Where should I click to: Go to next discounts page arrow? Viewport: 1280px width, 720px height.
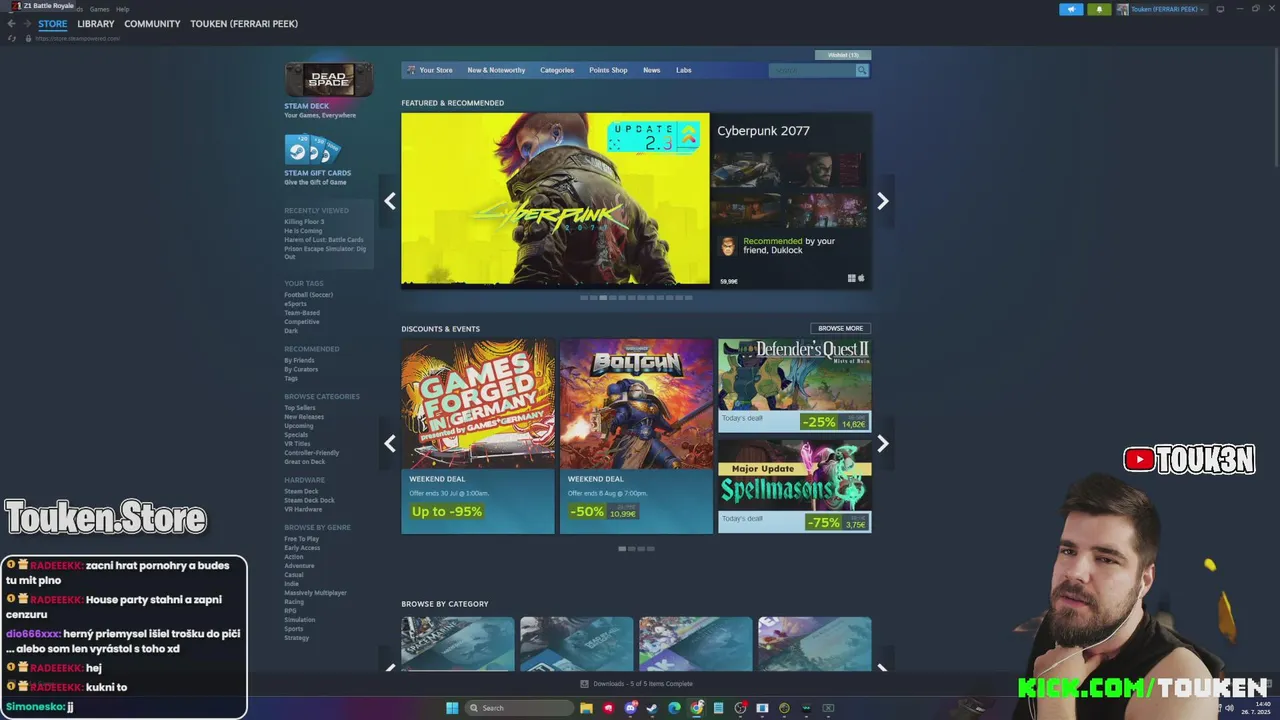click(x=882, y=444)
